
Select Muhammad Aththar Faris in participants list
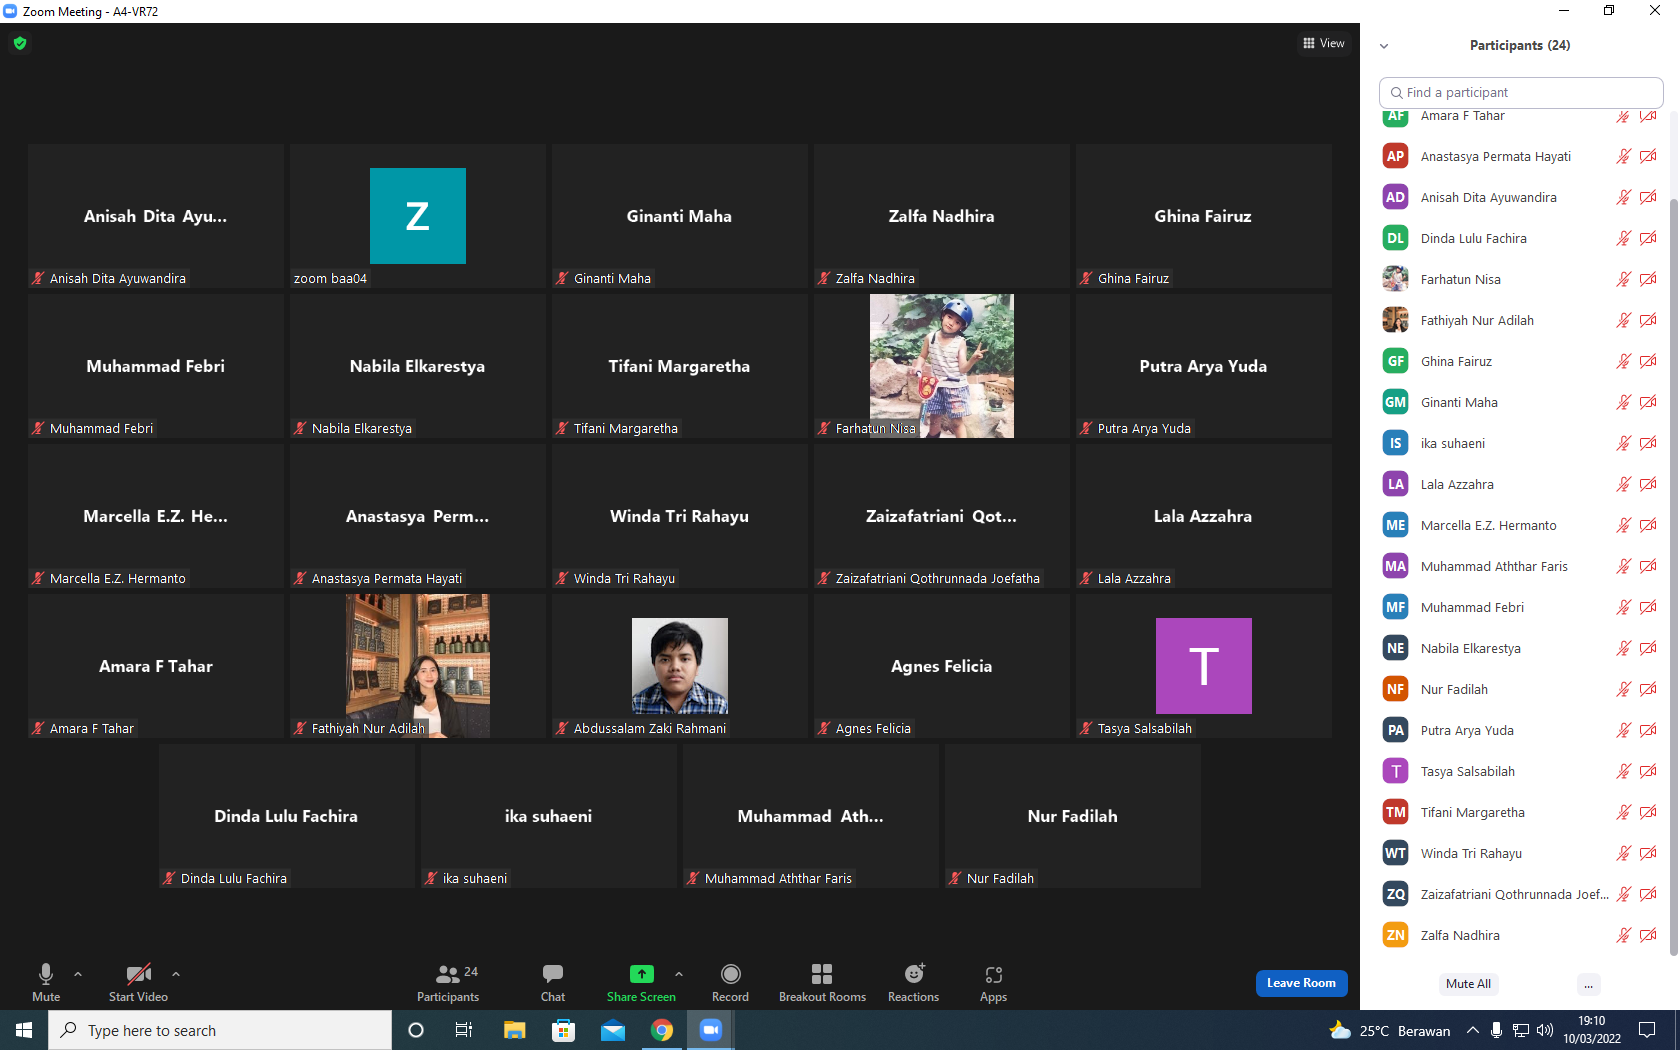[1520, 566]
